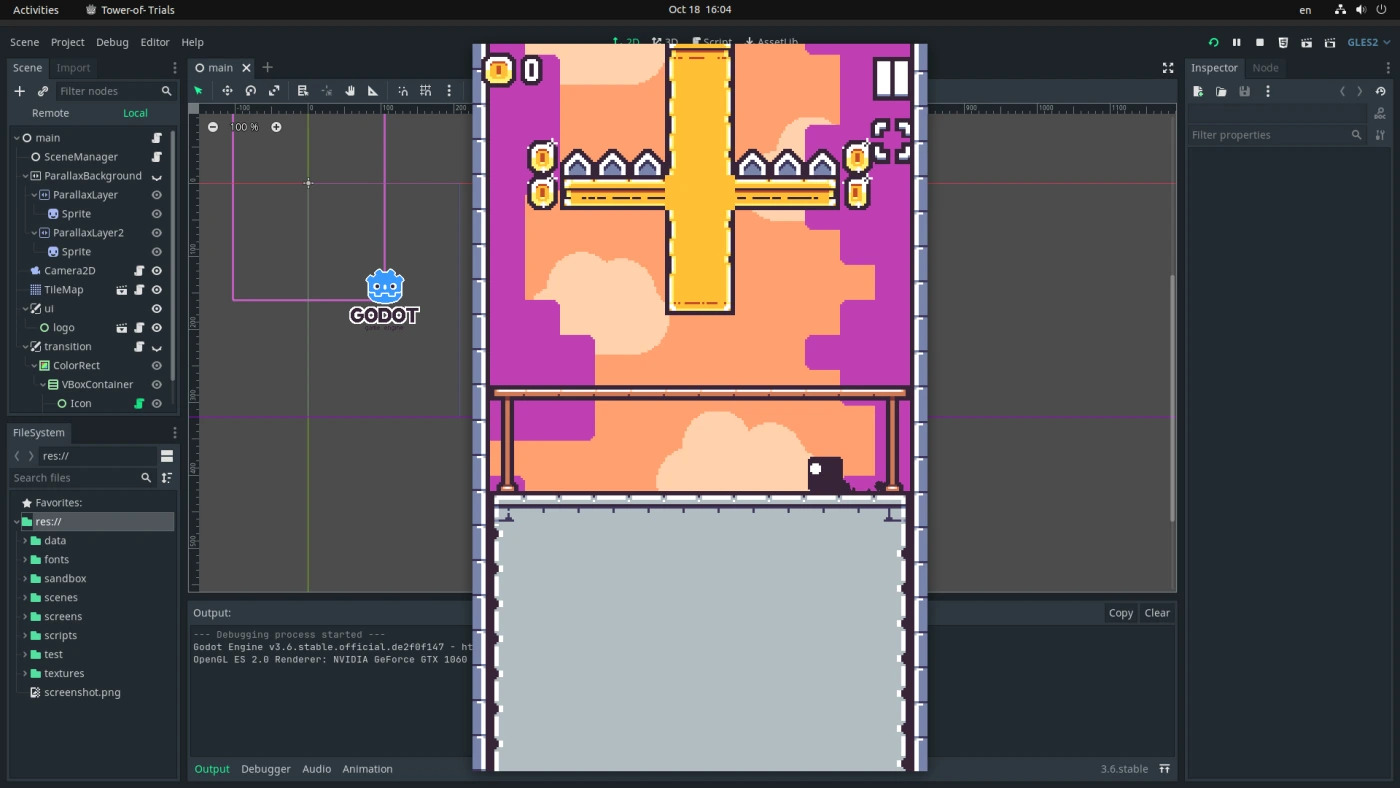1400x788 pixels.
Task: Collapse the ParallaxBackground node tree arrow
Action: click(25, 176)
